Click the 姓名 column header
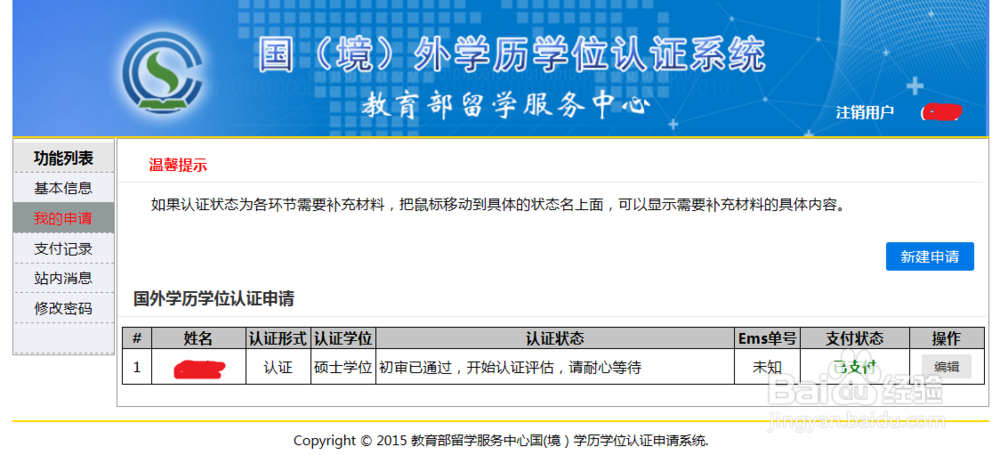This screenshot has height=455, width=1000. 198,338
